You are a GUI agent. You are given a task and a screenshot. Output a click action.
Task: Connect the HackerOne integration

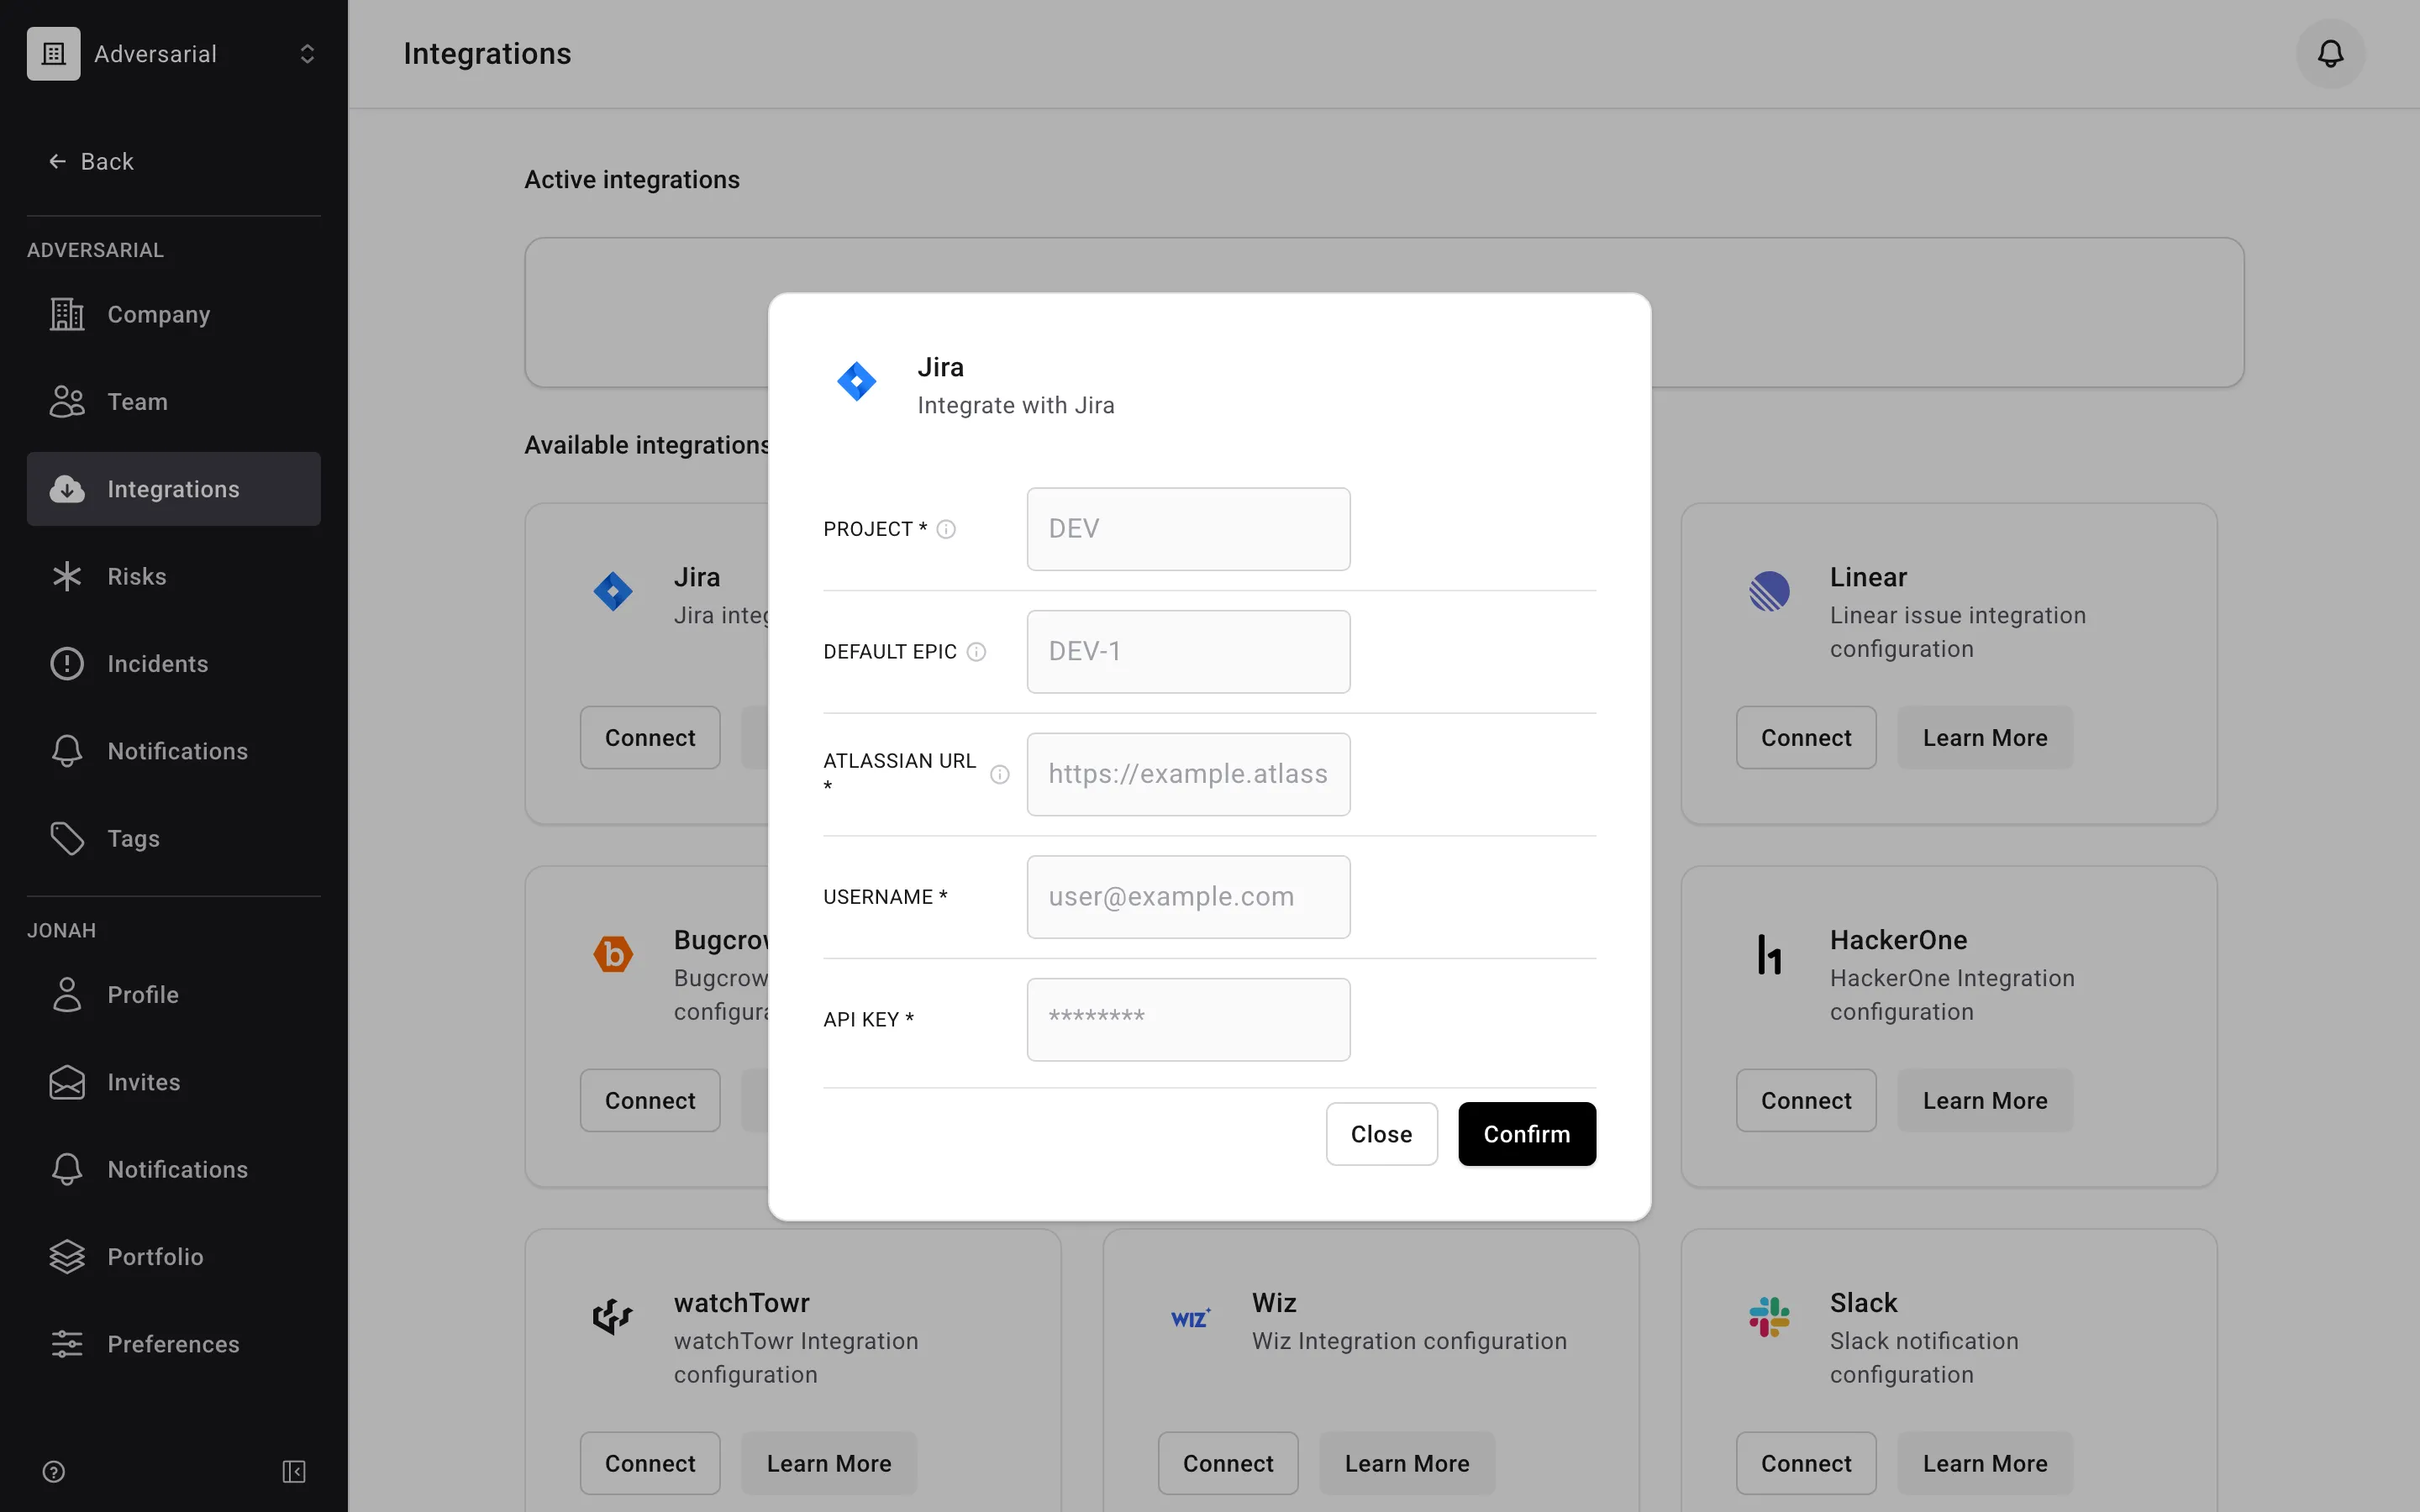click(1806, 1101)
